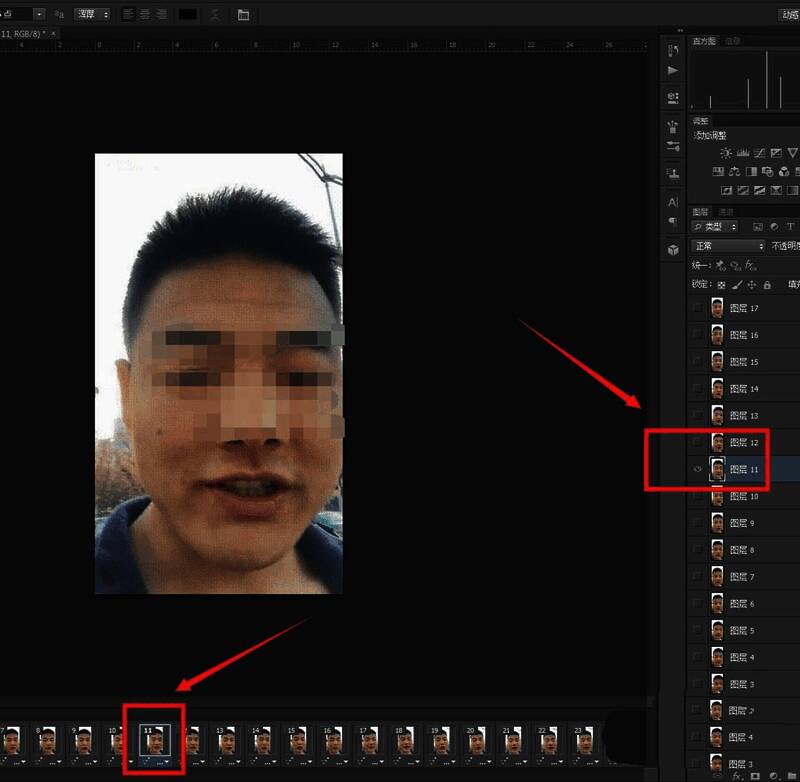Click the Brightness/Contrast adjustment icon

726,153
